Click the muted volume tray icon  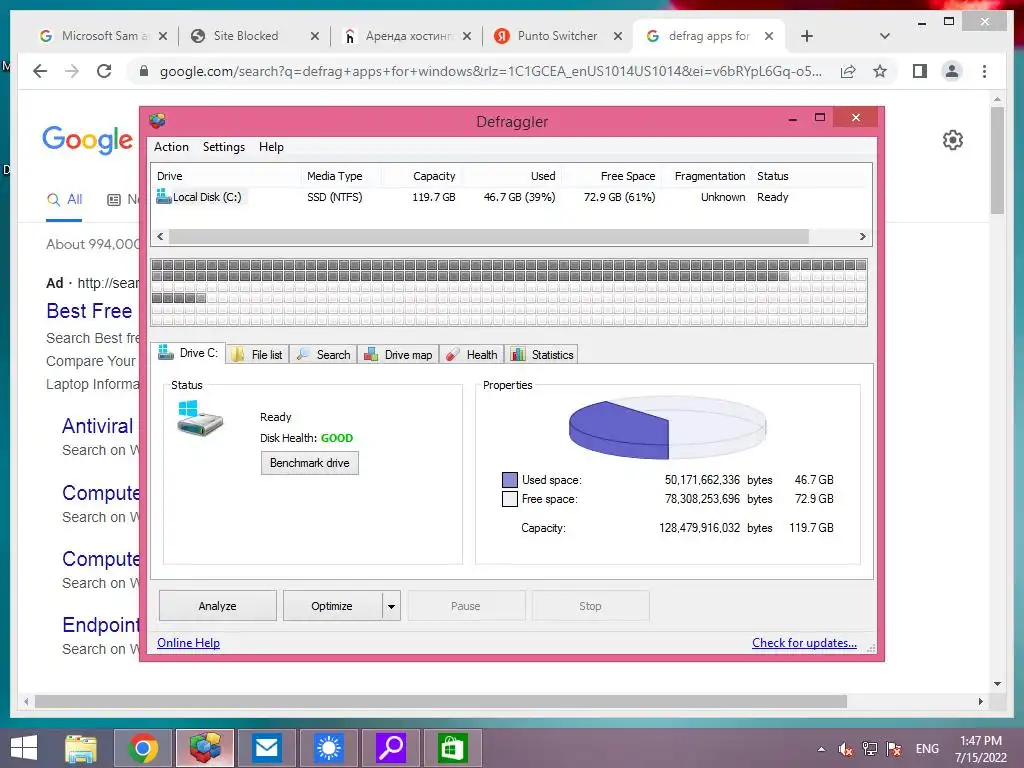point(845,749)
